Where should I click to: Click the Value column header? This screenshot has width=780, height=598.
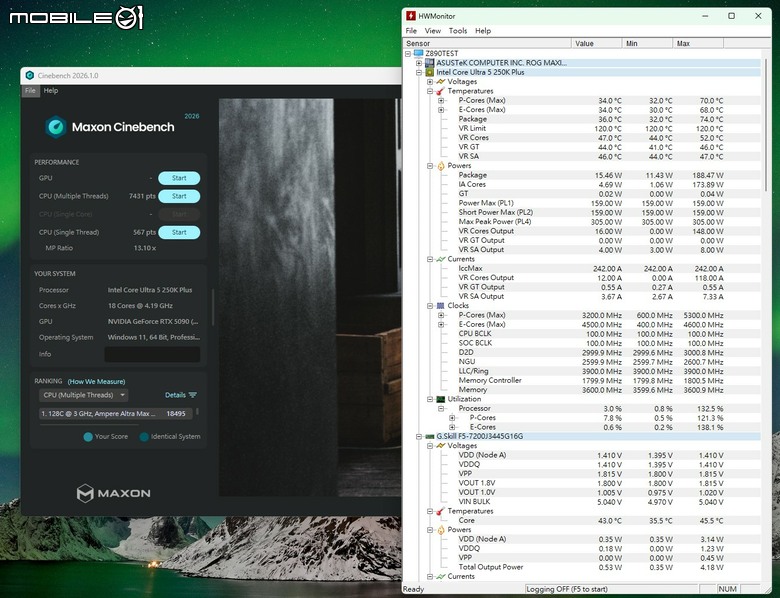[596, 44]
